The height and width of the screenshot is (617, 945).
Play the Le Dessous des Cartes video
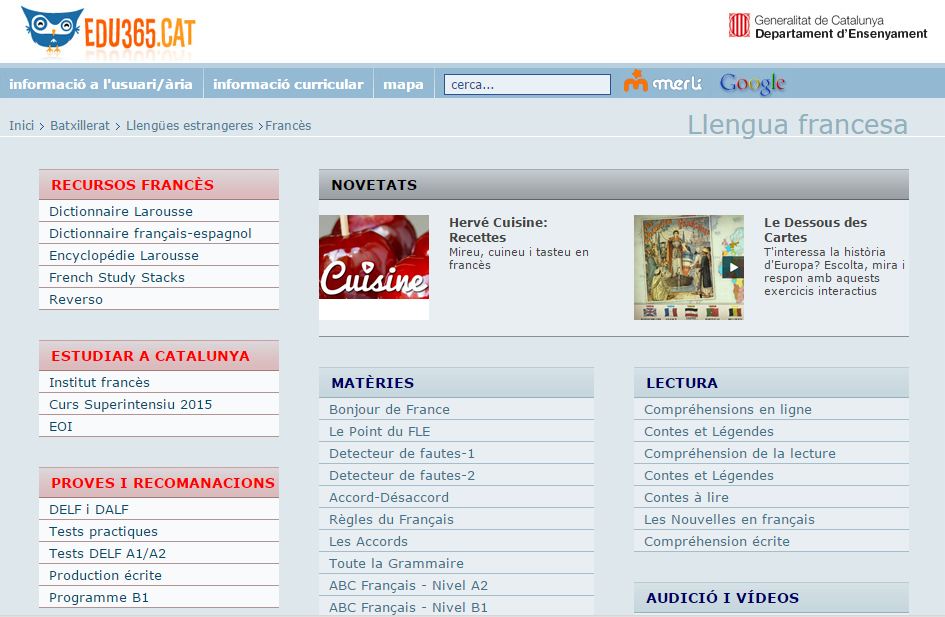point(734,267)
